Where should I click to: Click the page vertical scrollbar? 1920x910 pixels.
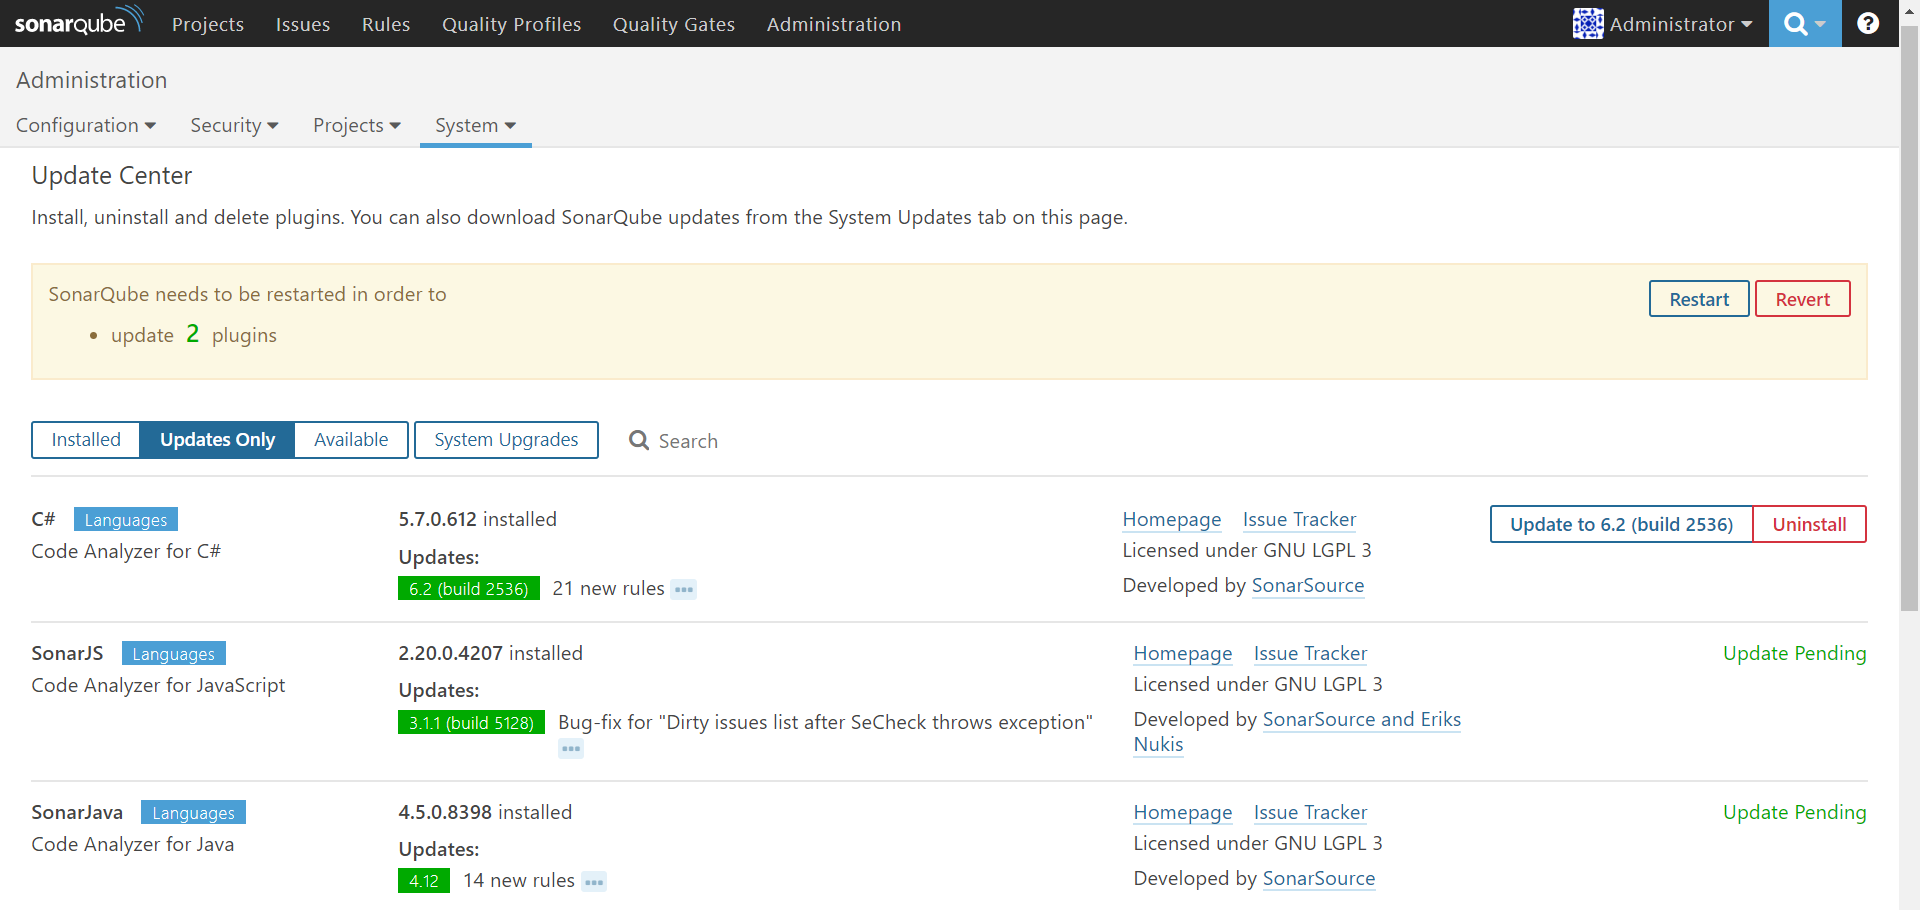[x=1909, y=320]
